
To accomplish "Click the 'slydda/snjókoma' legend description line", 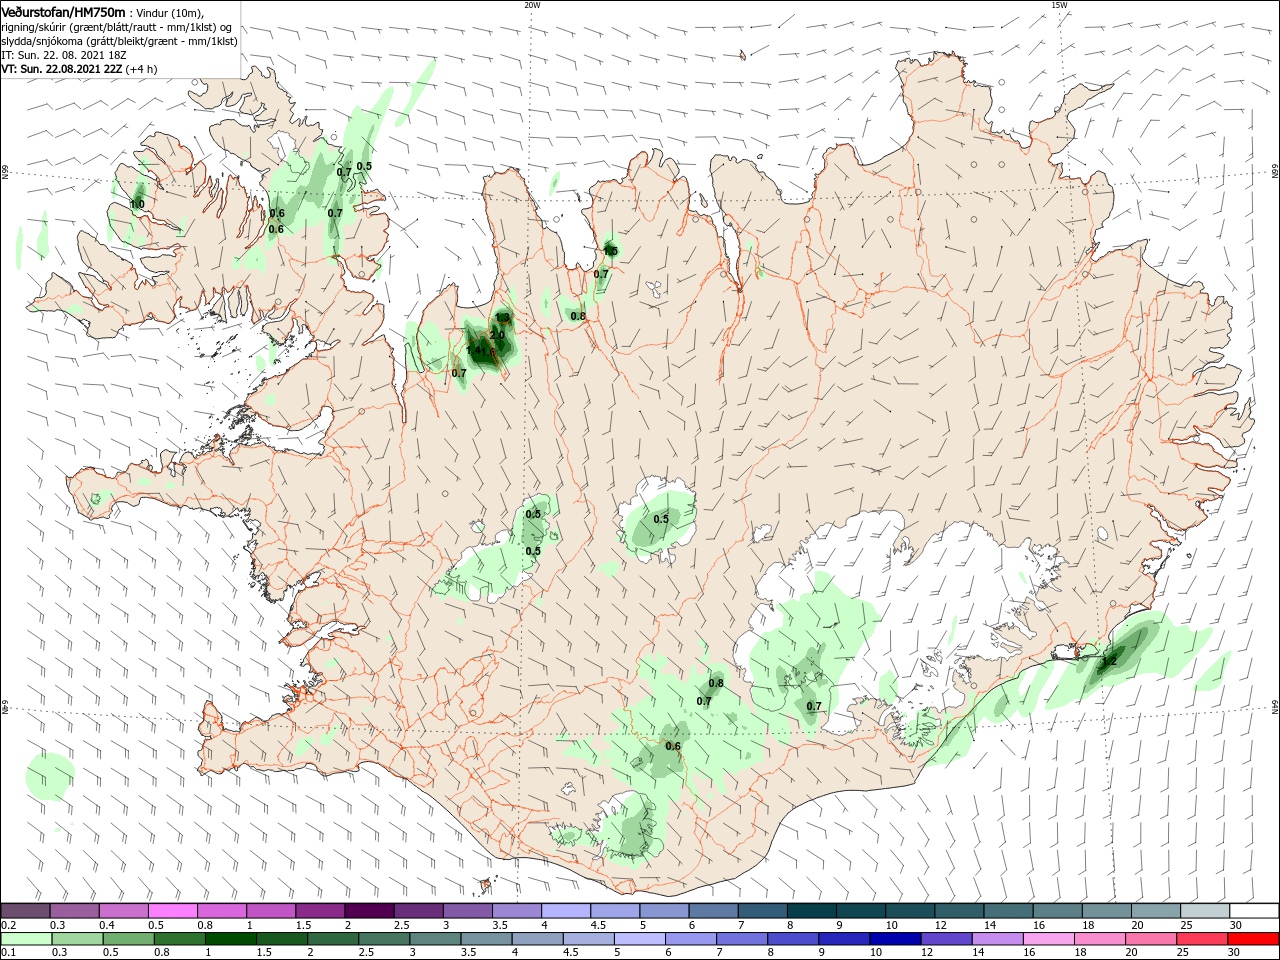I will click(119, 41).
